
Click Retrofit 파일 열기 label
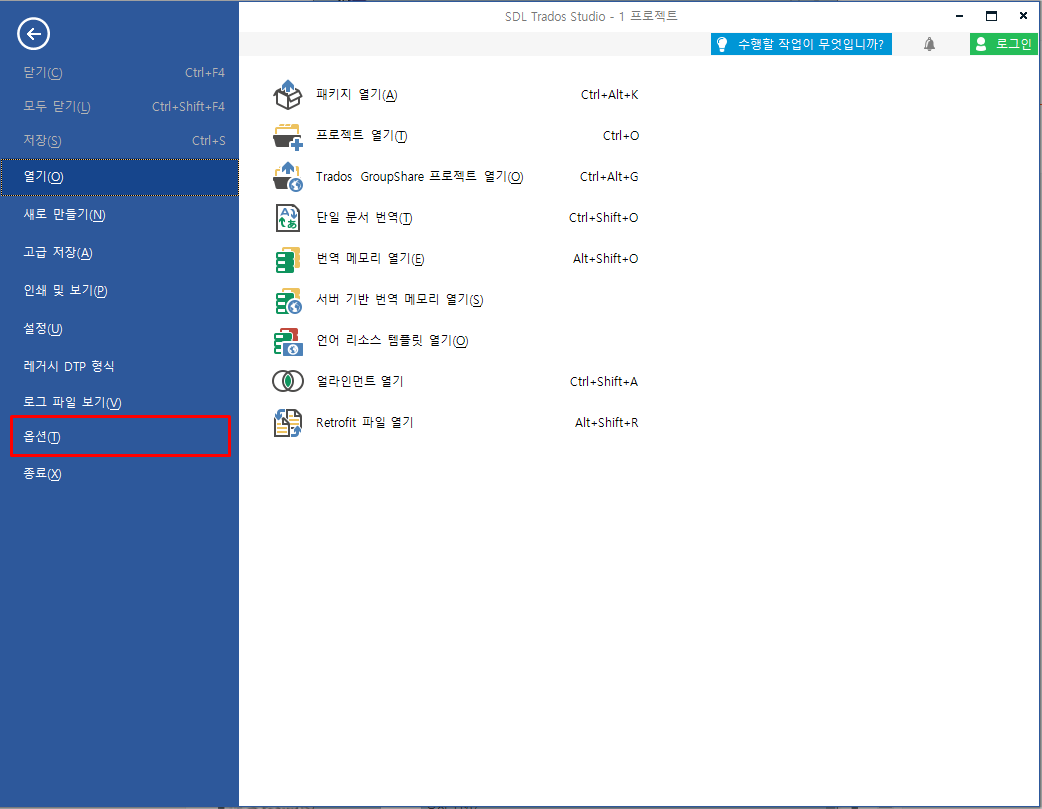click(x=364, y=423)
